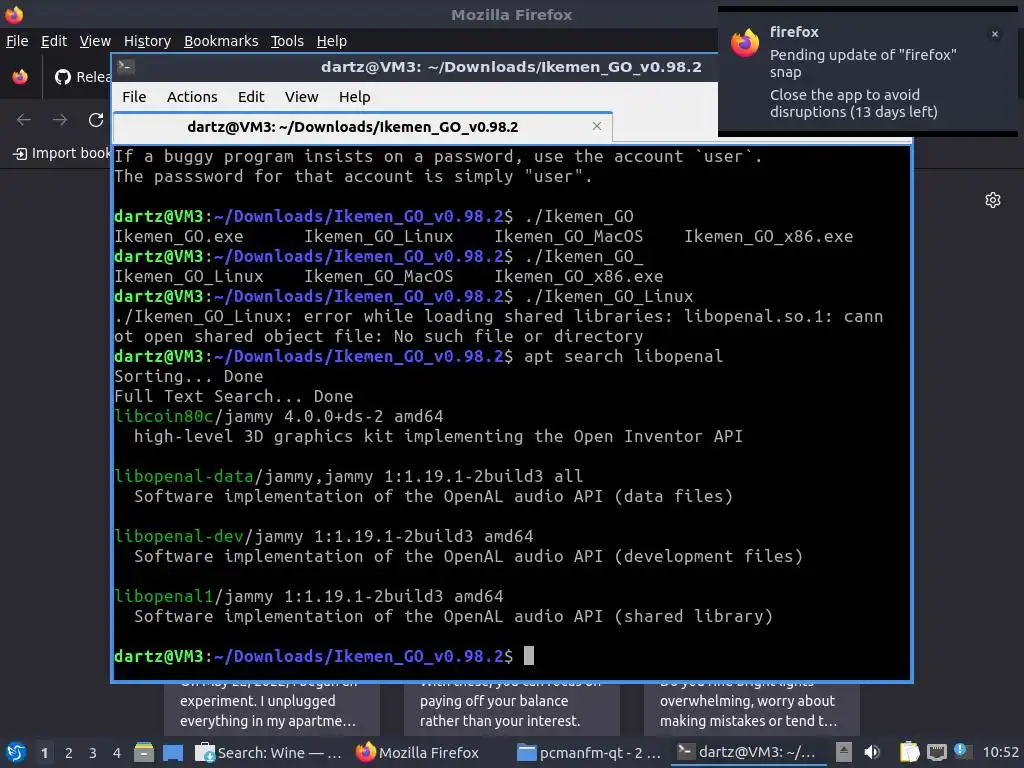Image resolution: width=1024 pixels, height=768 pixels.
Task: Reload the page in Firefox
Action: coord(96,120)
